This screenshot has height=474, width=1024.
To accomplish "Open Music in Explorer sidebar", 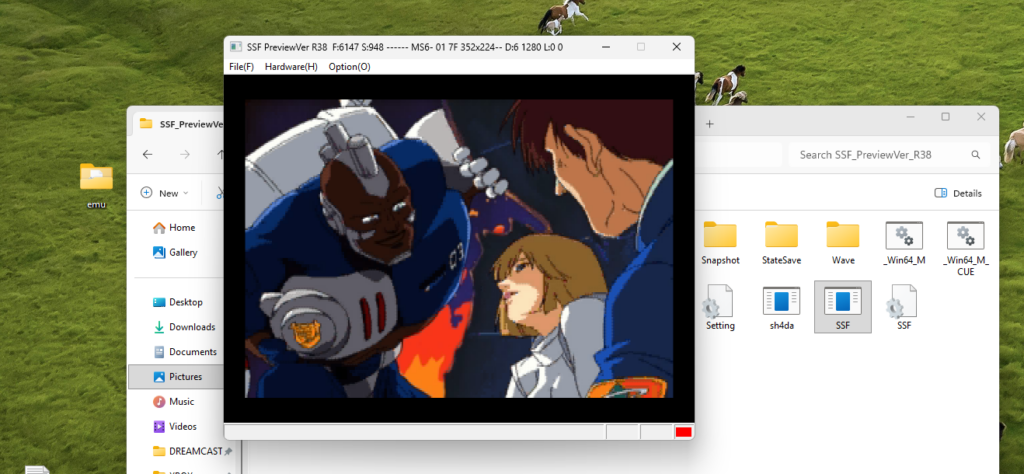I will point(173,402).
